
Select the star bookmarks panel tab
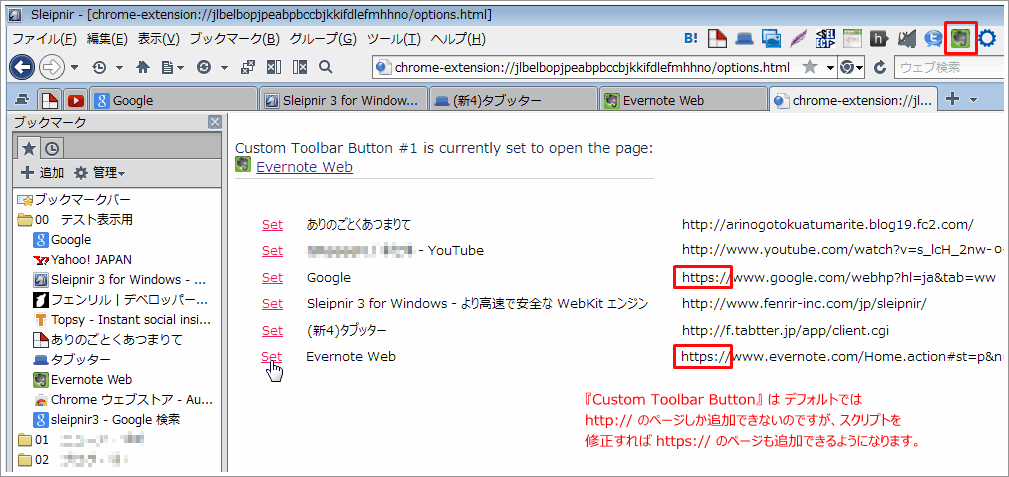28,149
